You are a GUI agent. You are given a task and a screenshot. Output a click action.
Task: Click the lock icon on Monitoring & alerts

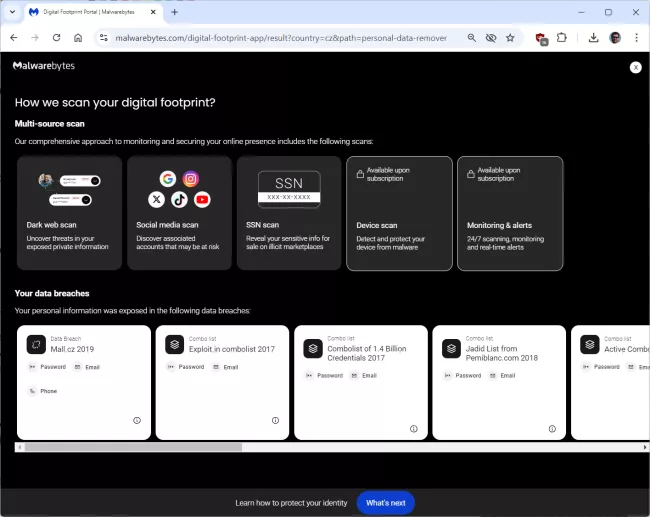click(x=471, y=174)
